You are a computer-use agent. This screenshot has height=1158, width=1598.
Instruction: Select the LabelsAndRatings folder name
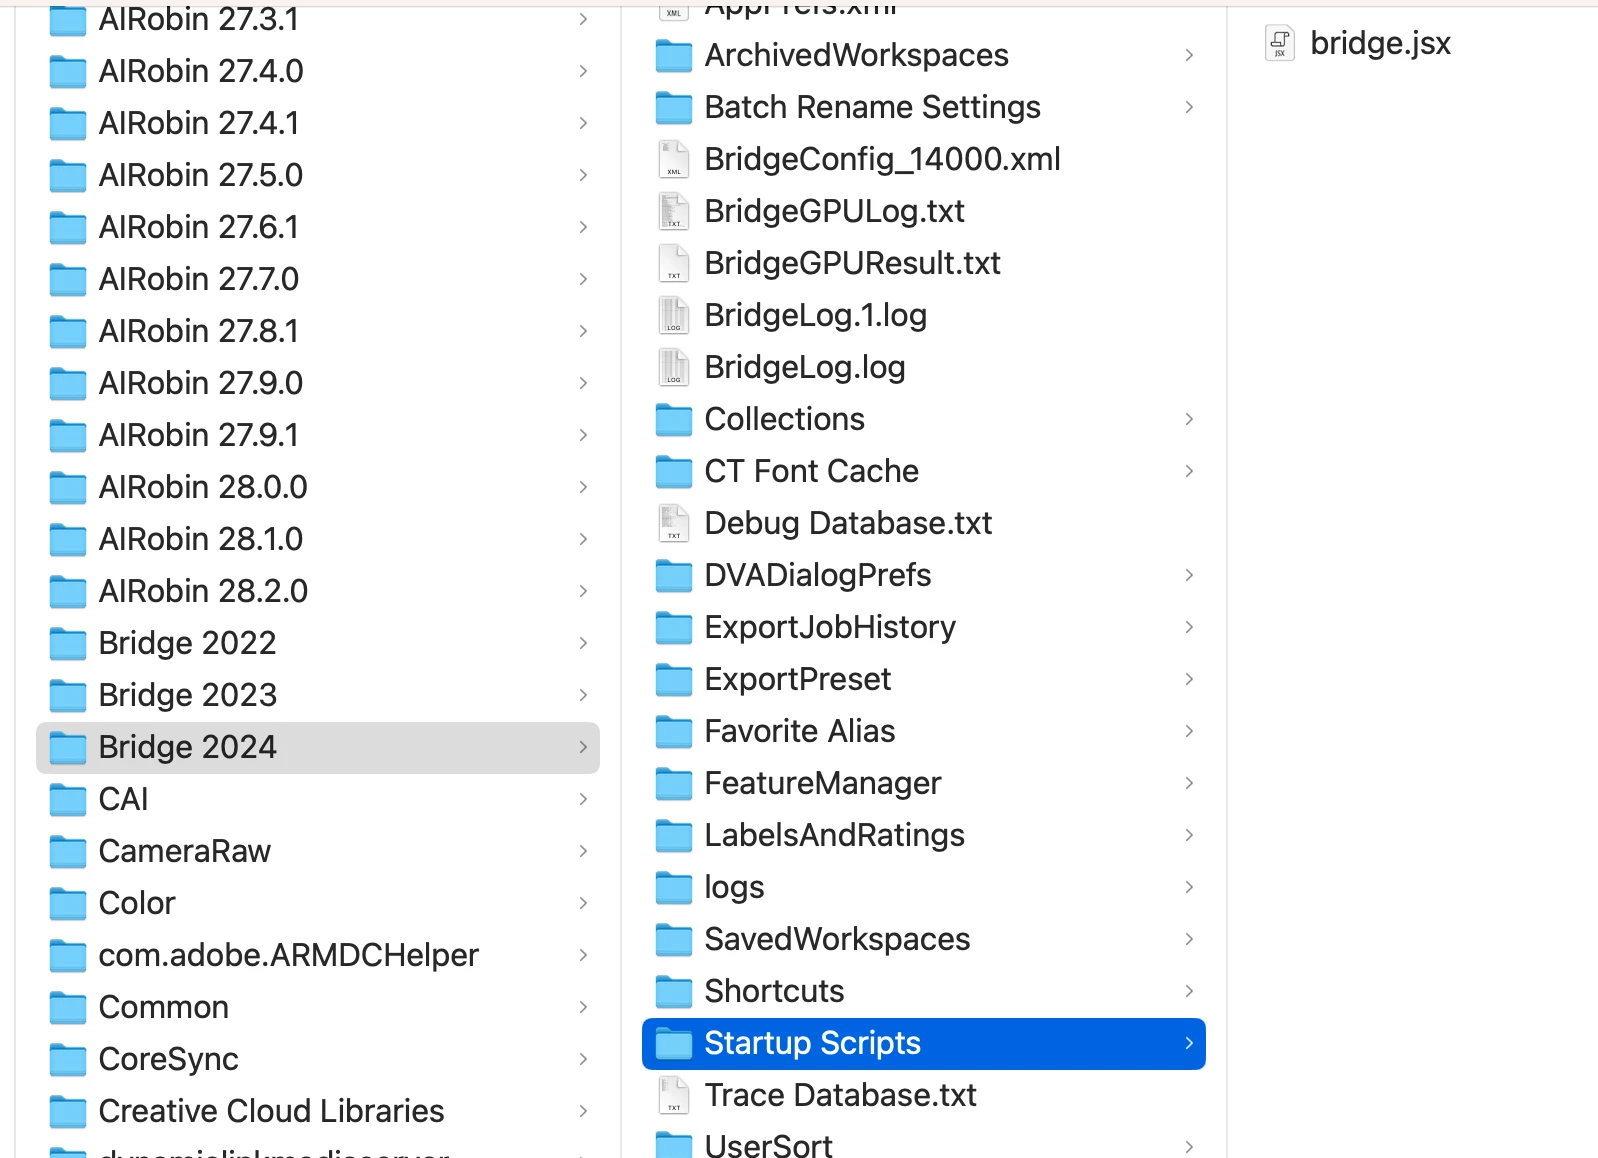pyautogui.click(x=835, y=836)
